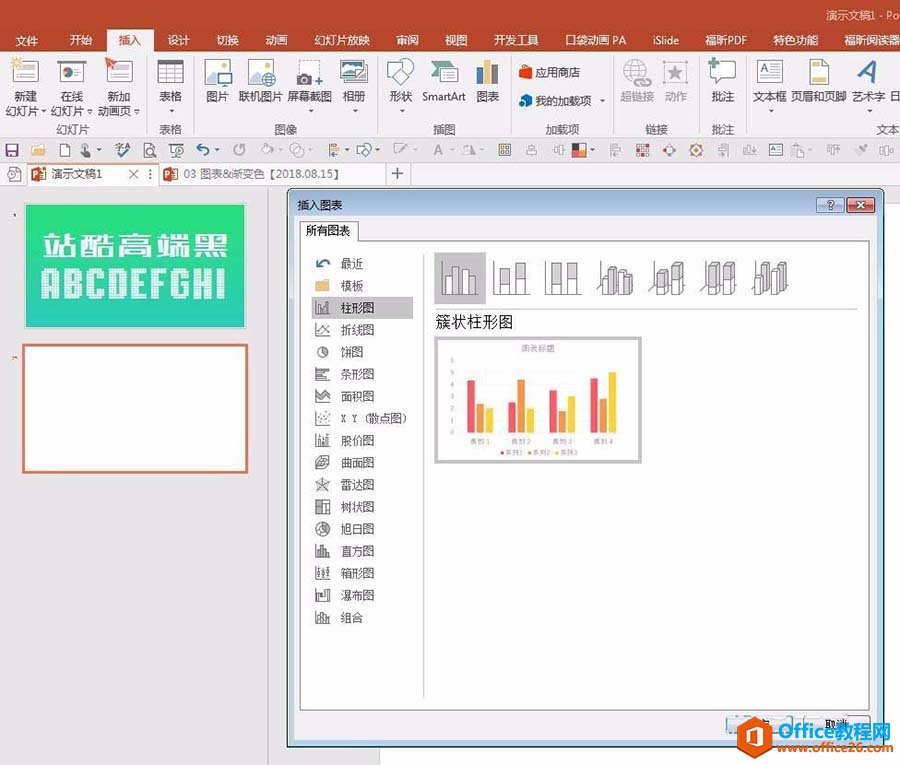
Task: Choose Recent (最近) chart category
Action: [x=362, y=263]
